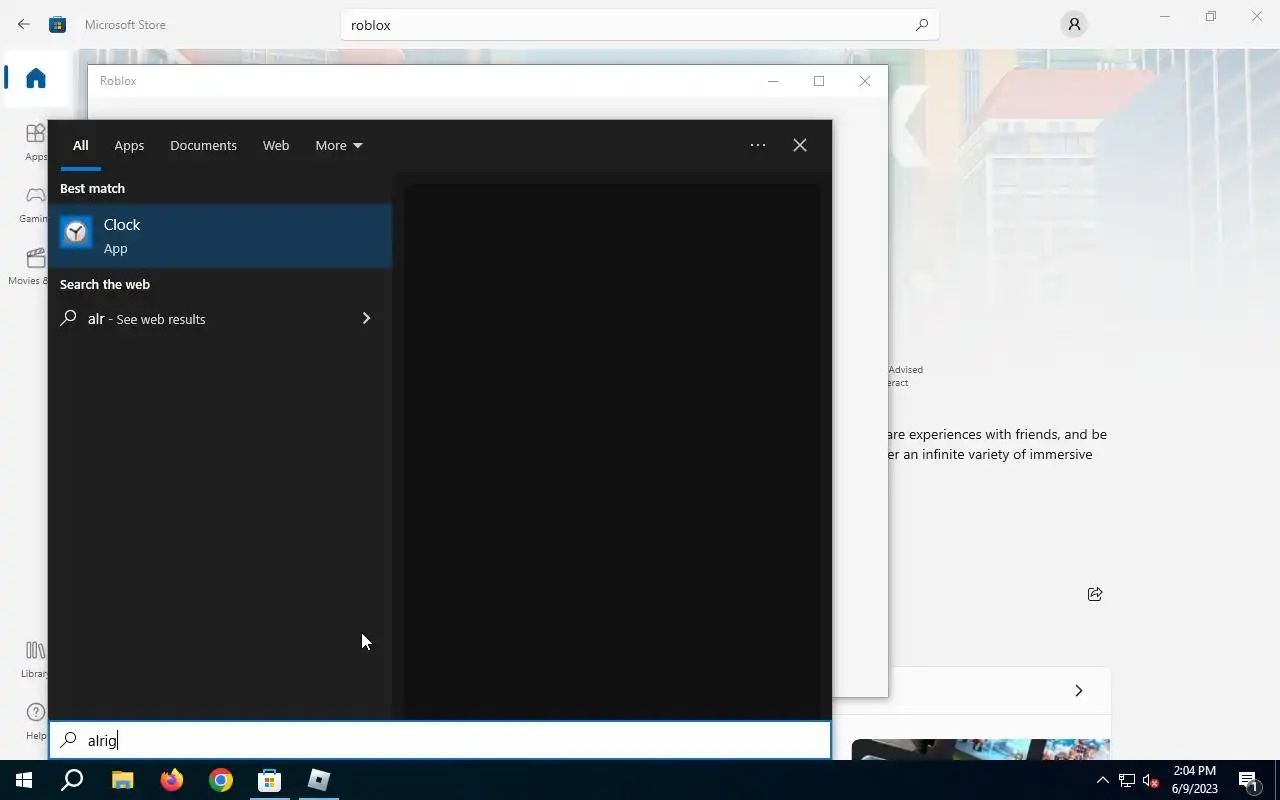Screen dimensions: 1280x800
Task: Open search options ellipsis menu
Action: click(x=758, y=145)
